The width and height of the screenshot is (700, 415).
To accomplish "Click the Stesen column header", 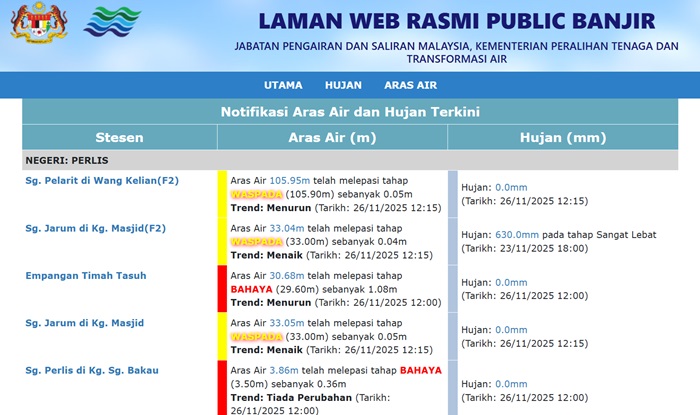I will pyautogui.click(x=119, y=137).
